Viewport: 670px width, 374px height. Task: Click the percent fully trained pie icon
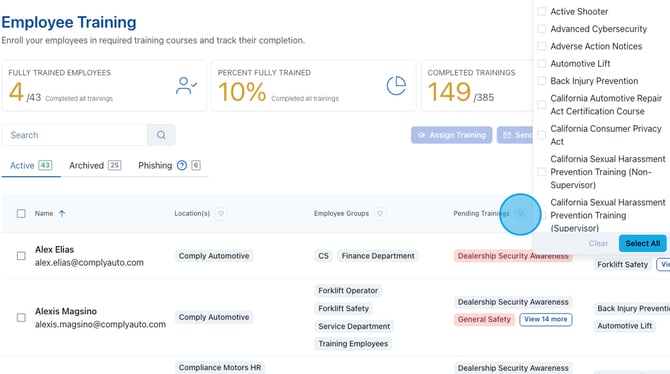point(396,86)
